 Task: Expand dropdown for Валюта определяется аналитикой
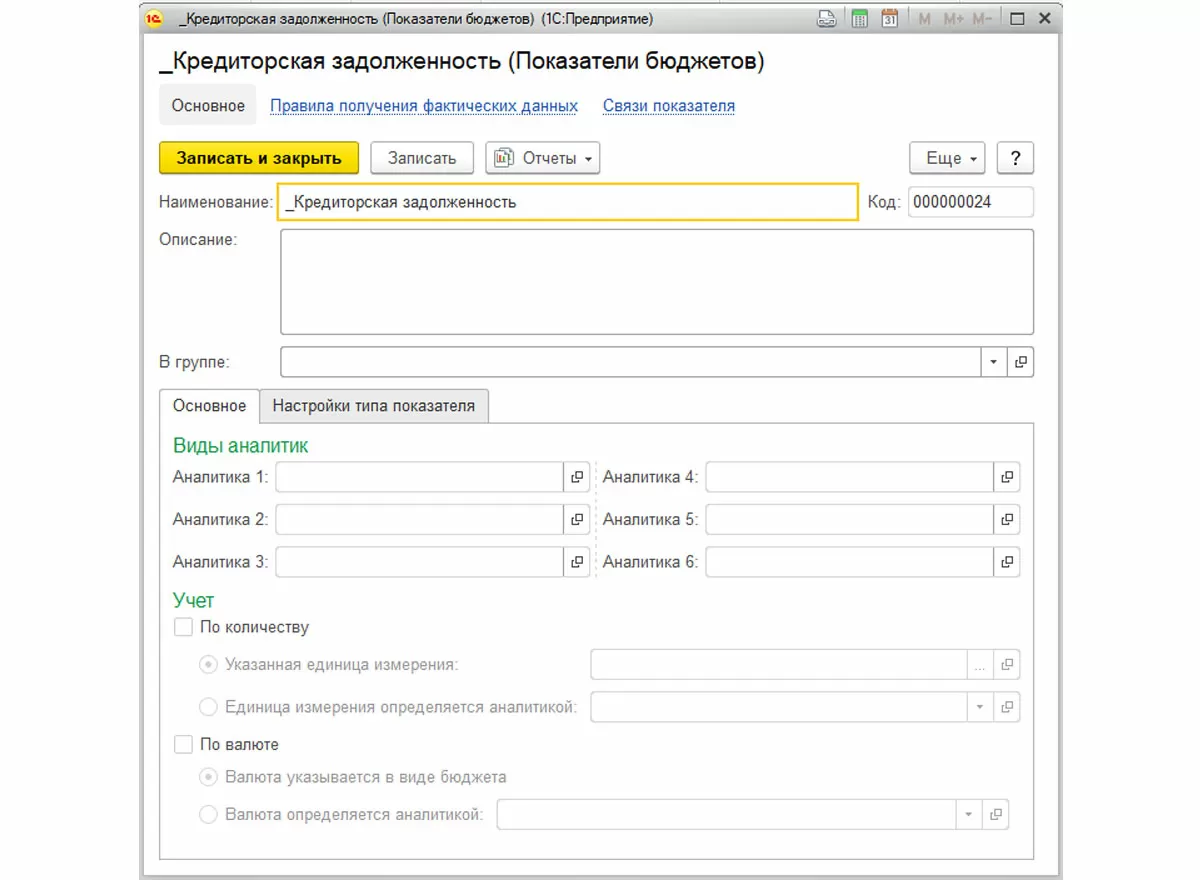pos(968,815)
